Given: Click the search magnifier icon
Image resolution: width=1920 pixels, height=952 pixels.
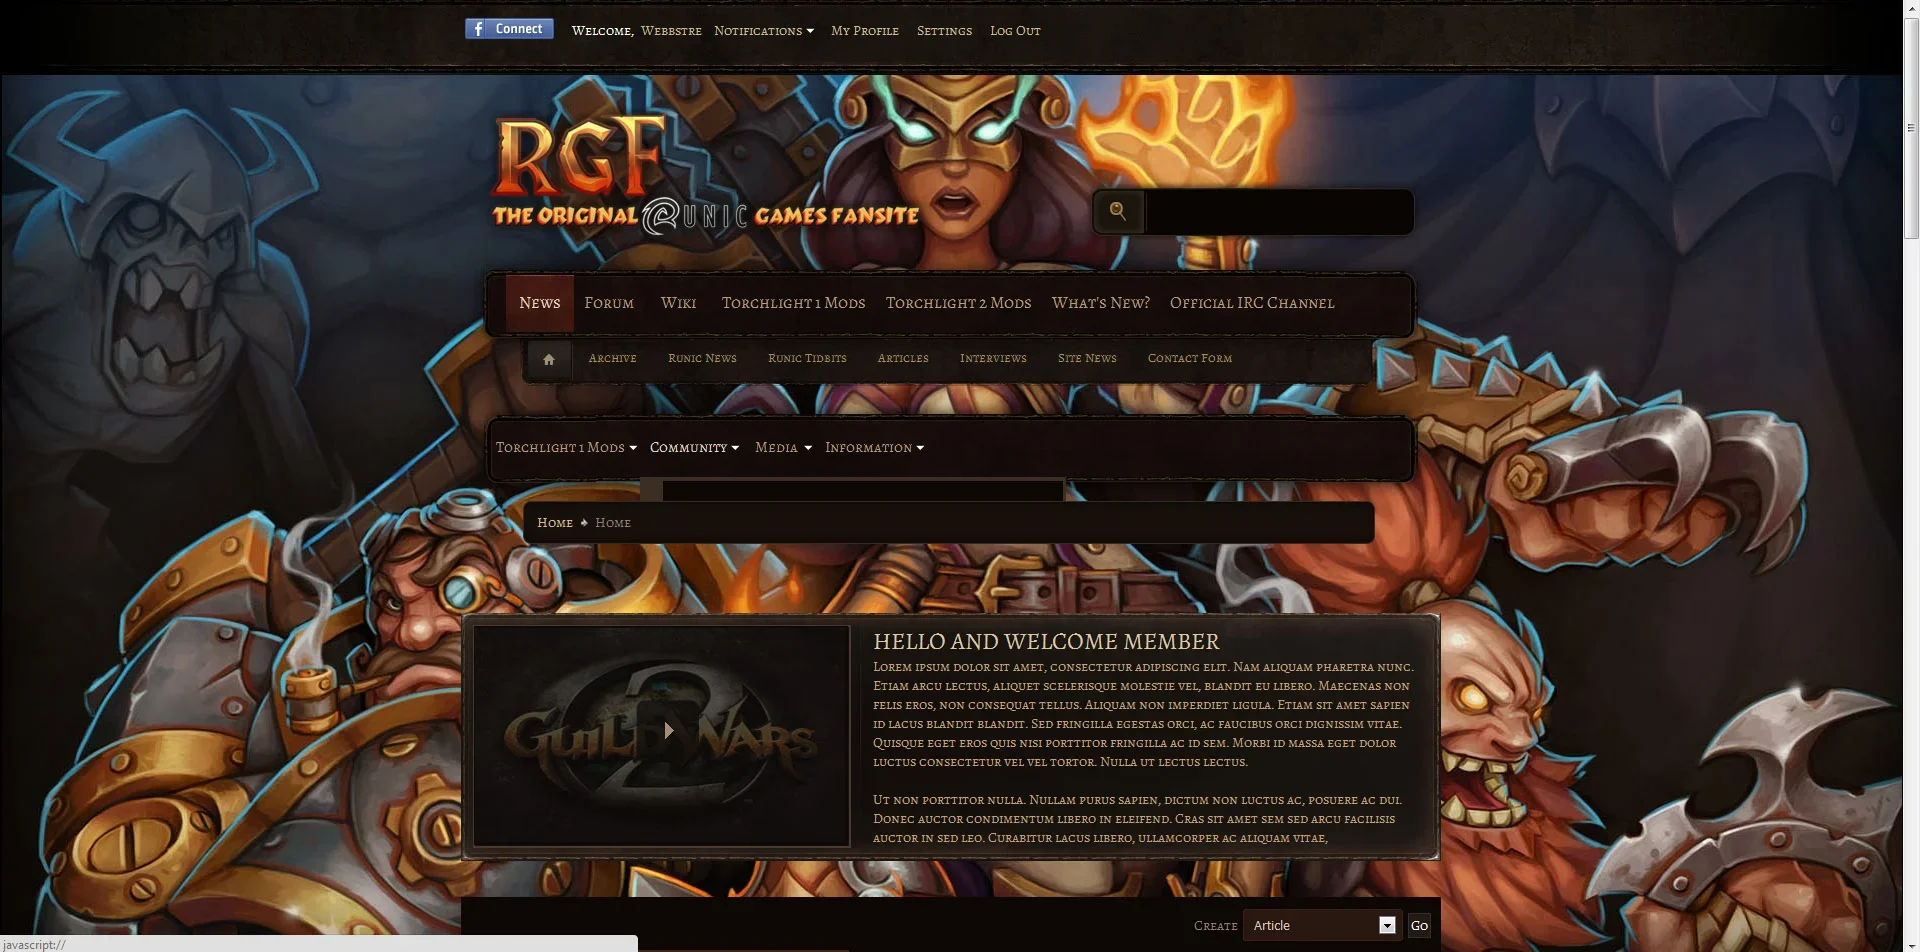Looking at the screenshot, I should 1118,211.
